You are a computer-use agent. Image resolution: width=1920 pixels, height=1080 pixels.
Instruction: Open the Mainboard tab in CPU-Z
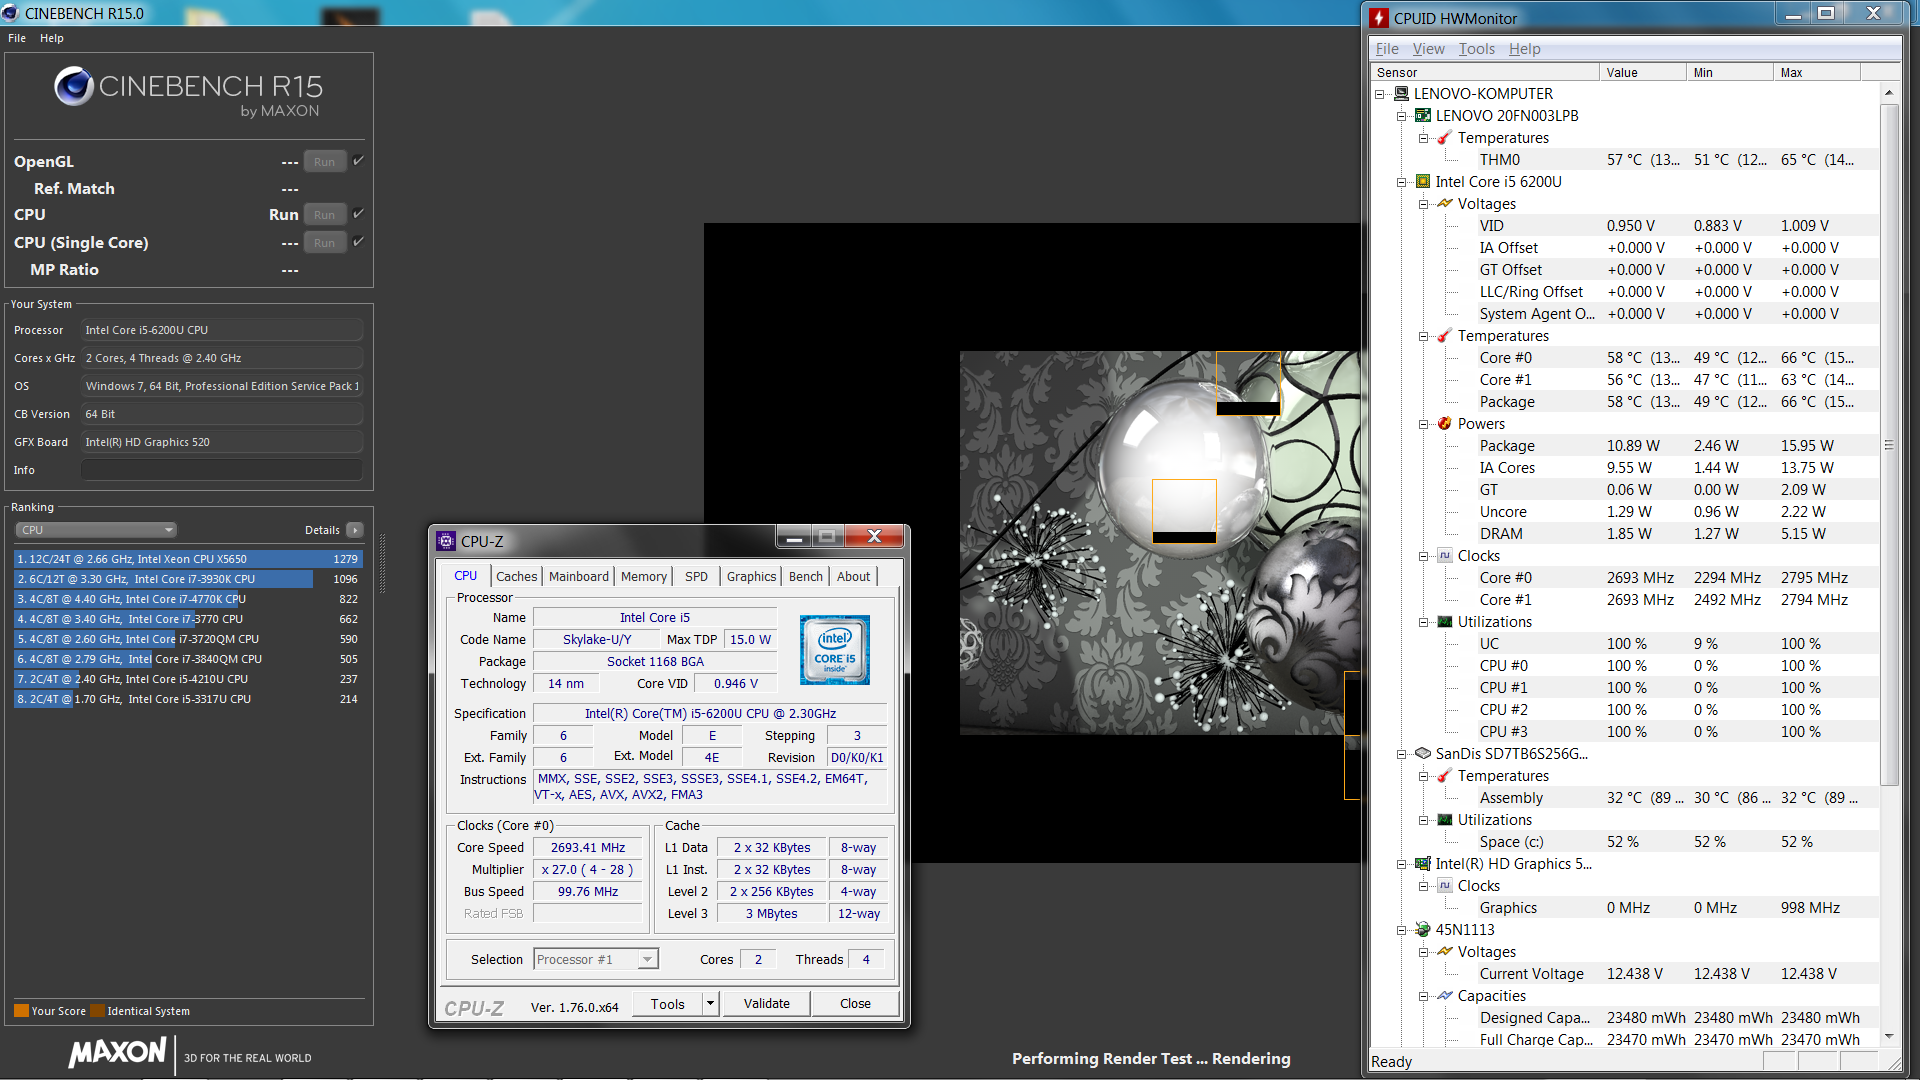(x=578, y=576)
